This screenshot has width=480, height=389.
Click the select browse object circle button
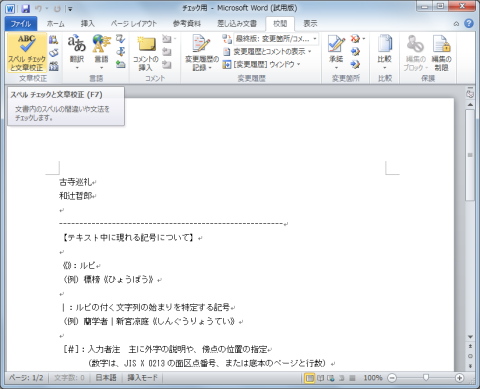click(470, 356)
